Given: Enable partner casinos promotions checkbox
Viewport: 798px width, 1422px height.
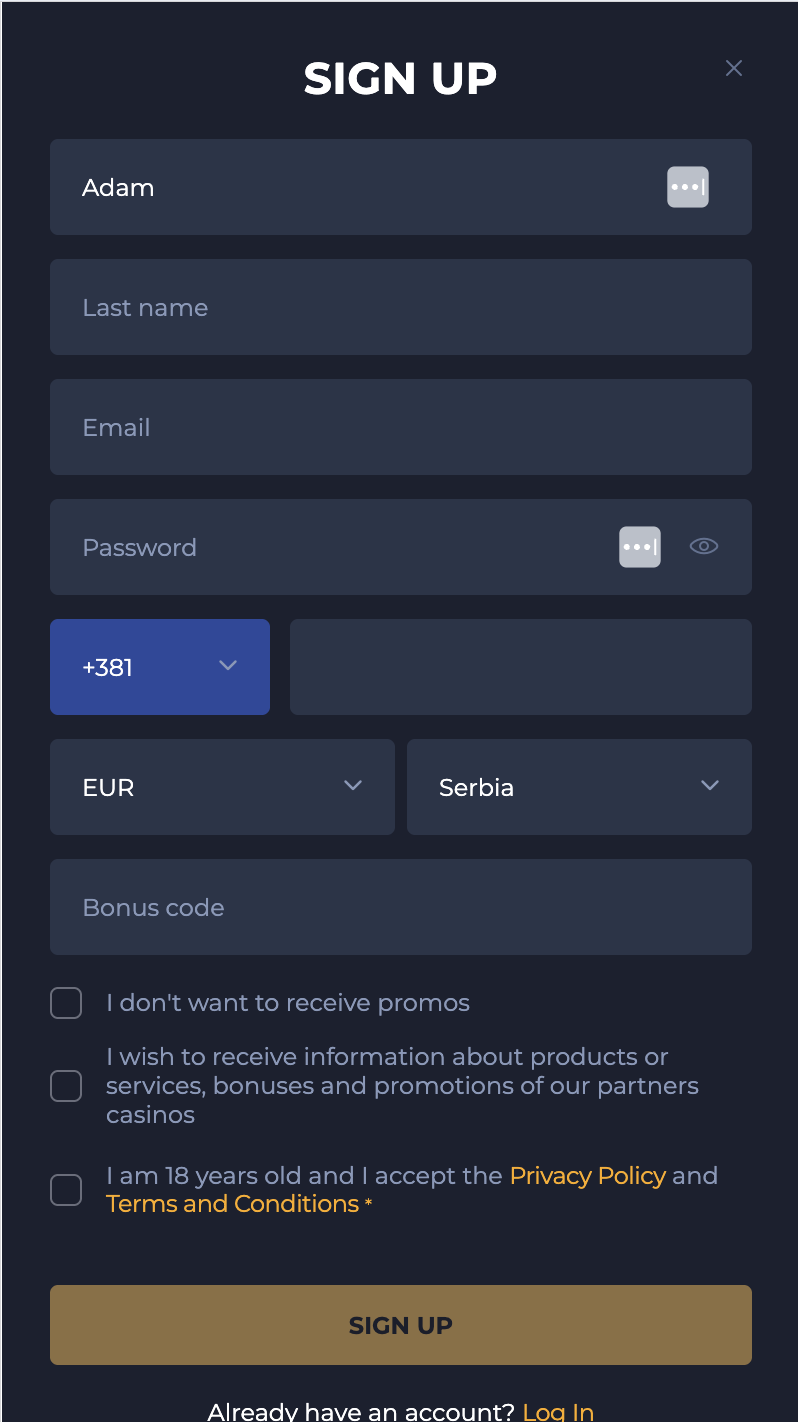Looking at the screenshot, I should click(66, 1086).
